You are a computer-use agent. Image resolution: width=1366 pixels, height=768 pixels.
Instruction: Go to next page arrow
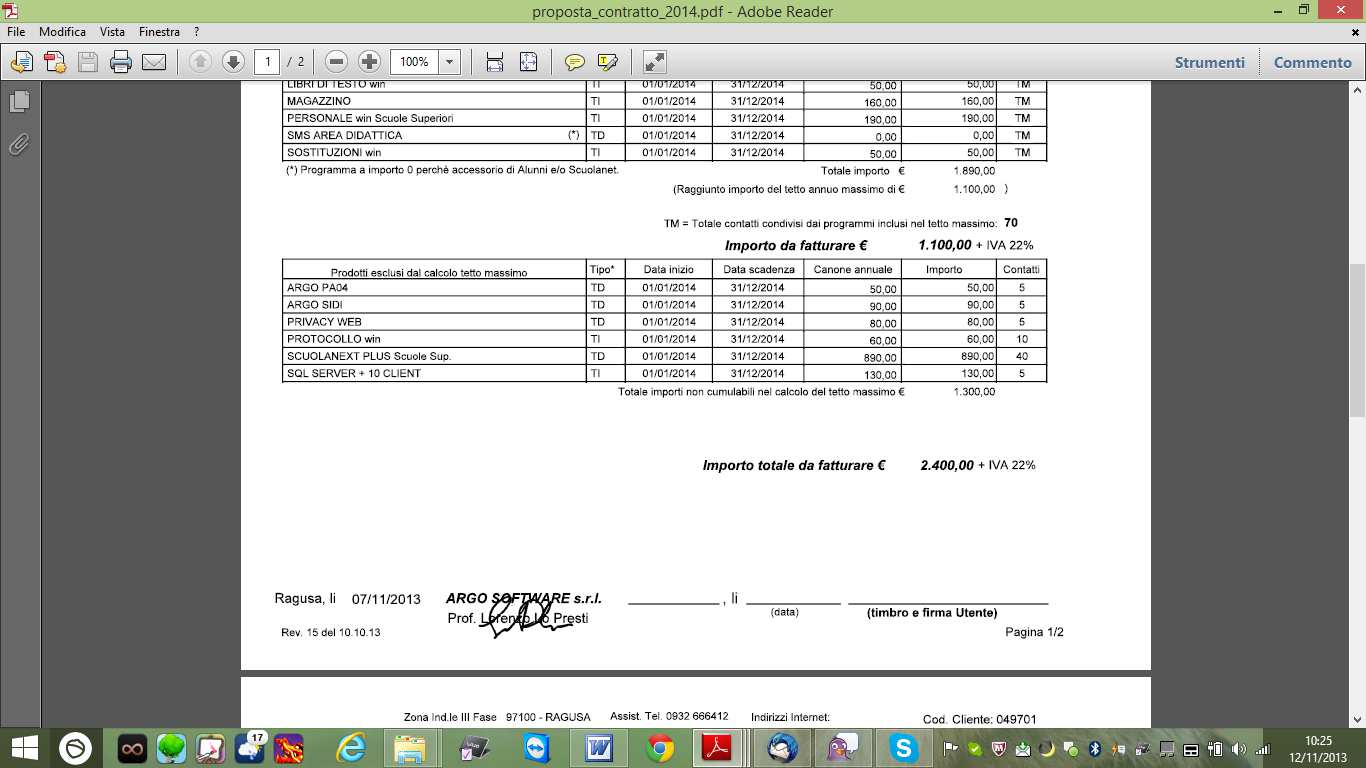tap(233, 62)
